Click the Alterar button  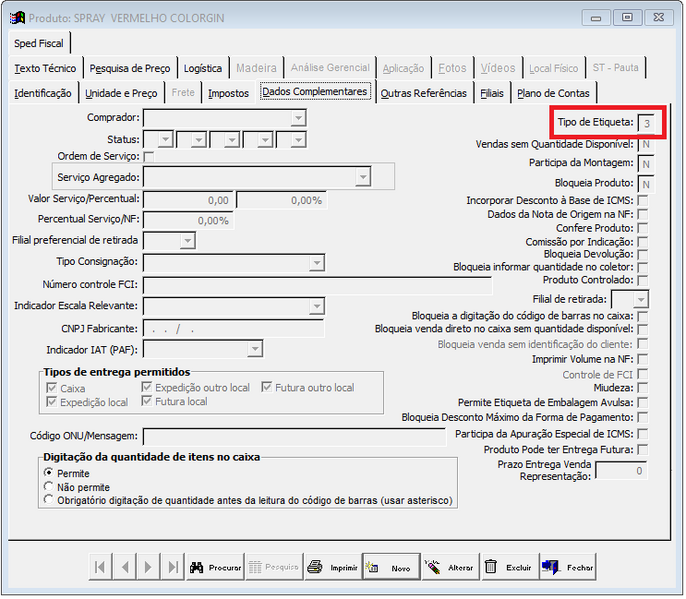(x=451, y=568)
